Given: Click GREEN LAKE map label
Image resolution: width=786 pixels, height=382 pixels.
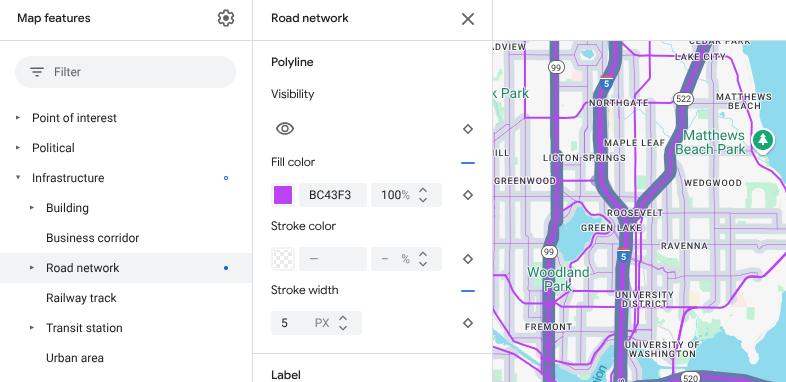Looking at the screenshot, I should pyautogui.click(x=611, y=228).
